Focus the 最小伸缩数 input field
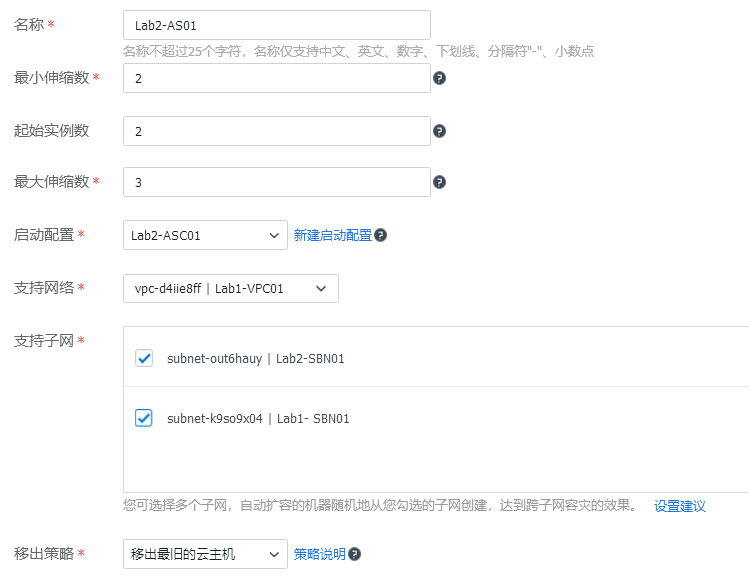Viewport: 749px width, 579px height. tap(277, 78)
